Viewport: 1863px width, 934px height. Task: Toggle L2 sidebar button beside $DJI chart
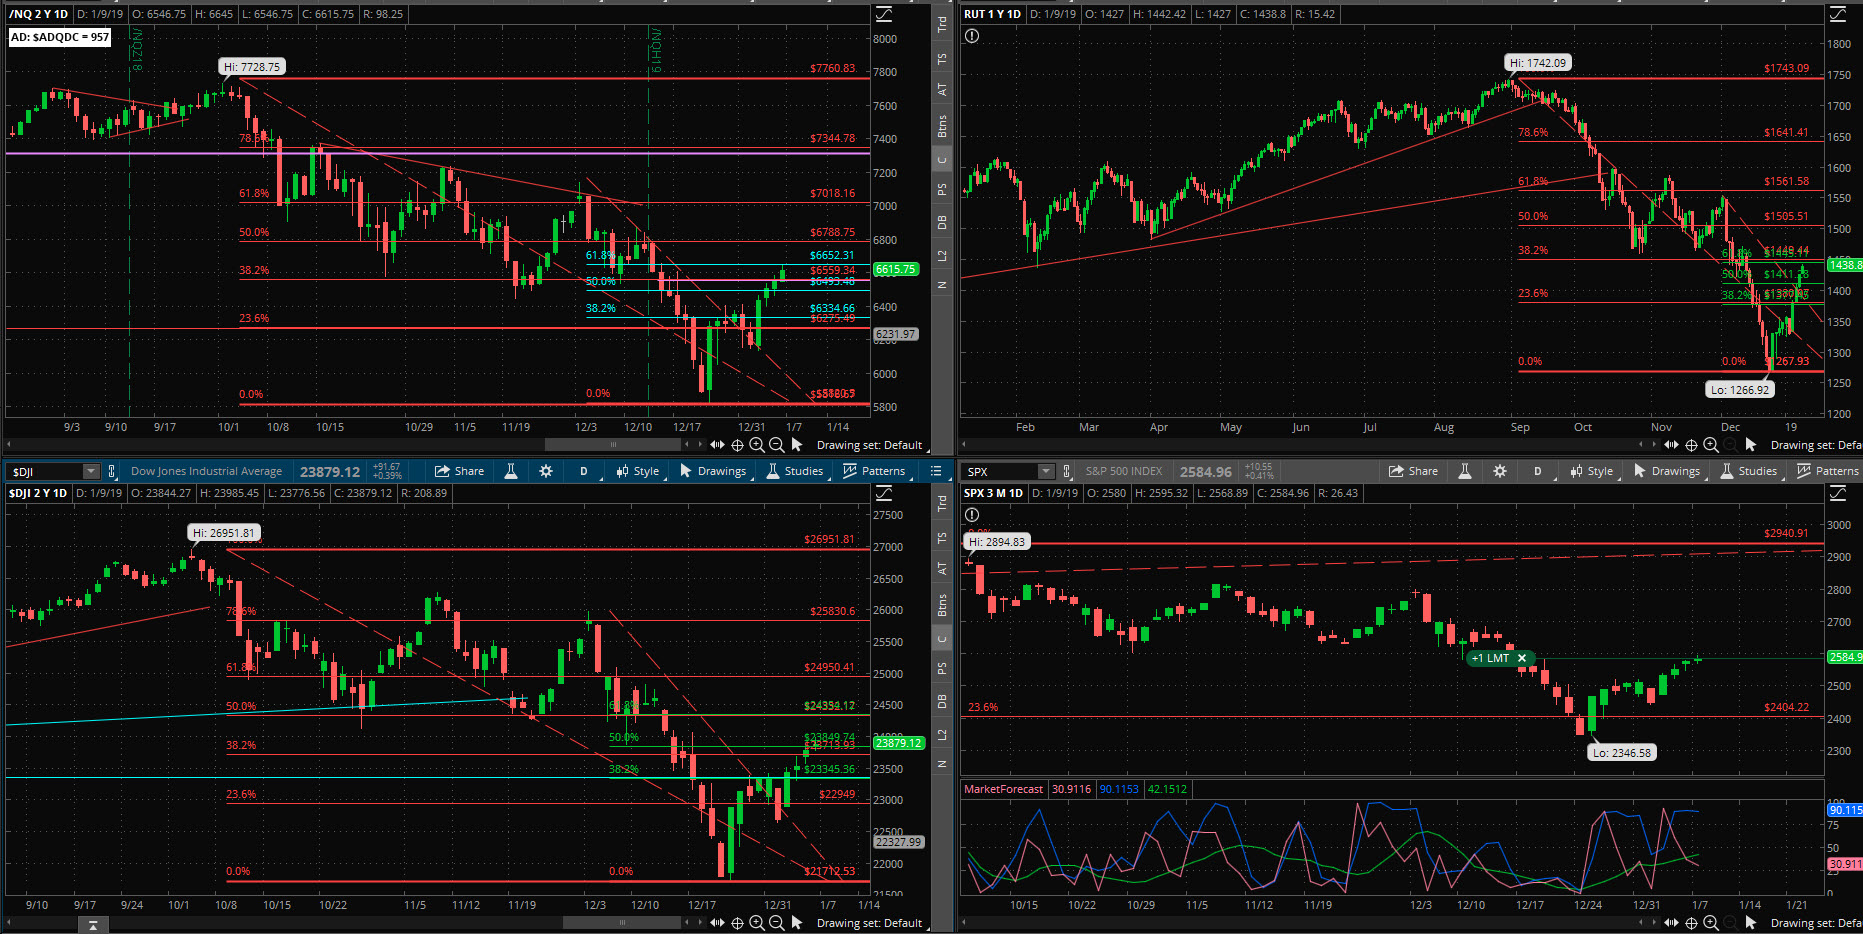tap(942, 735)
